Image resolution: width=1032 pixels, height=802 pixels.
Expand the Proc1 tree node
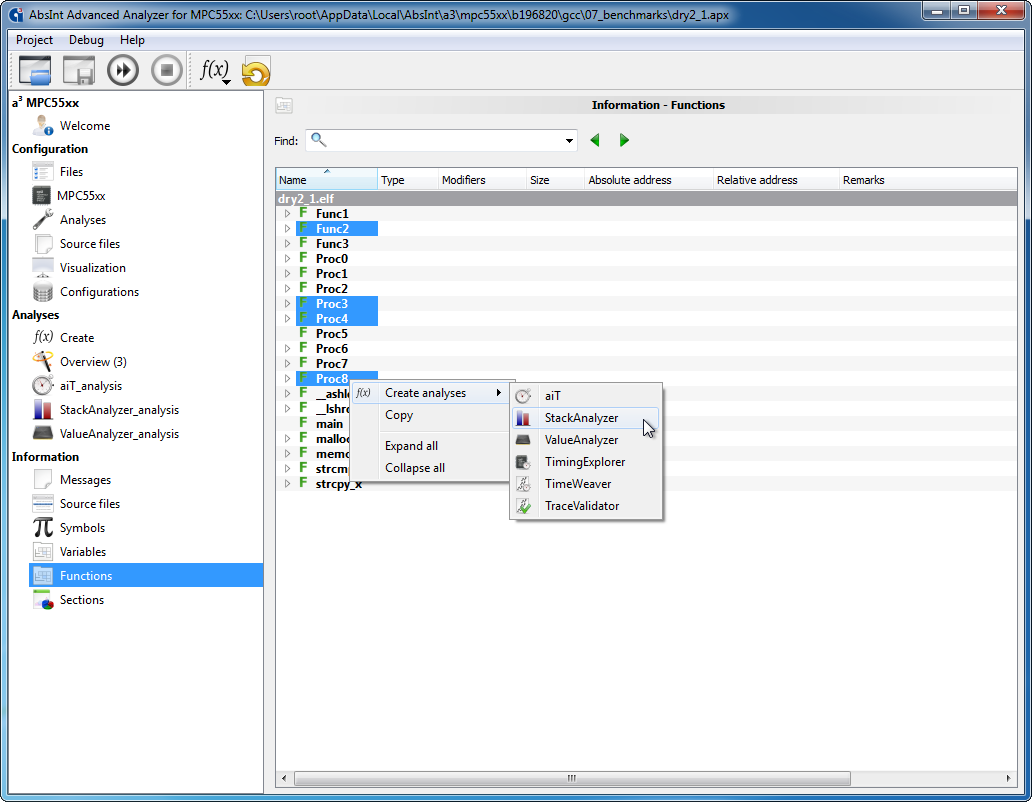(287, 274)
